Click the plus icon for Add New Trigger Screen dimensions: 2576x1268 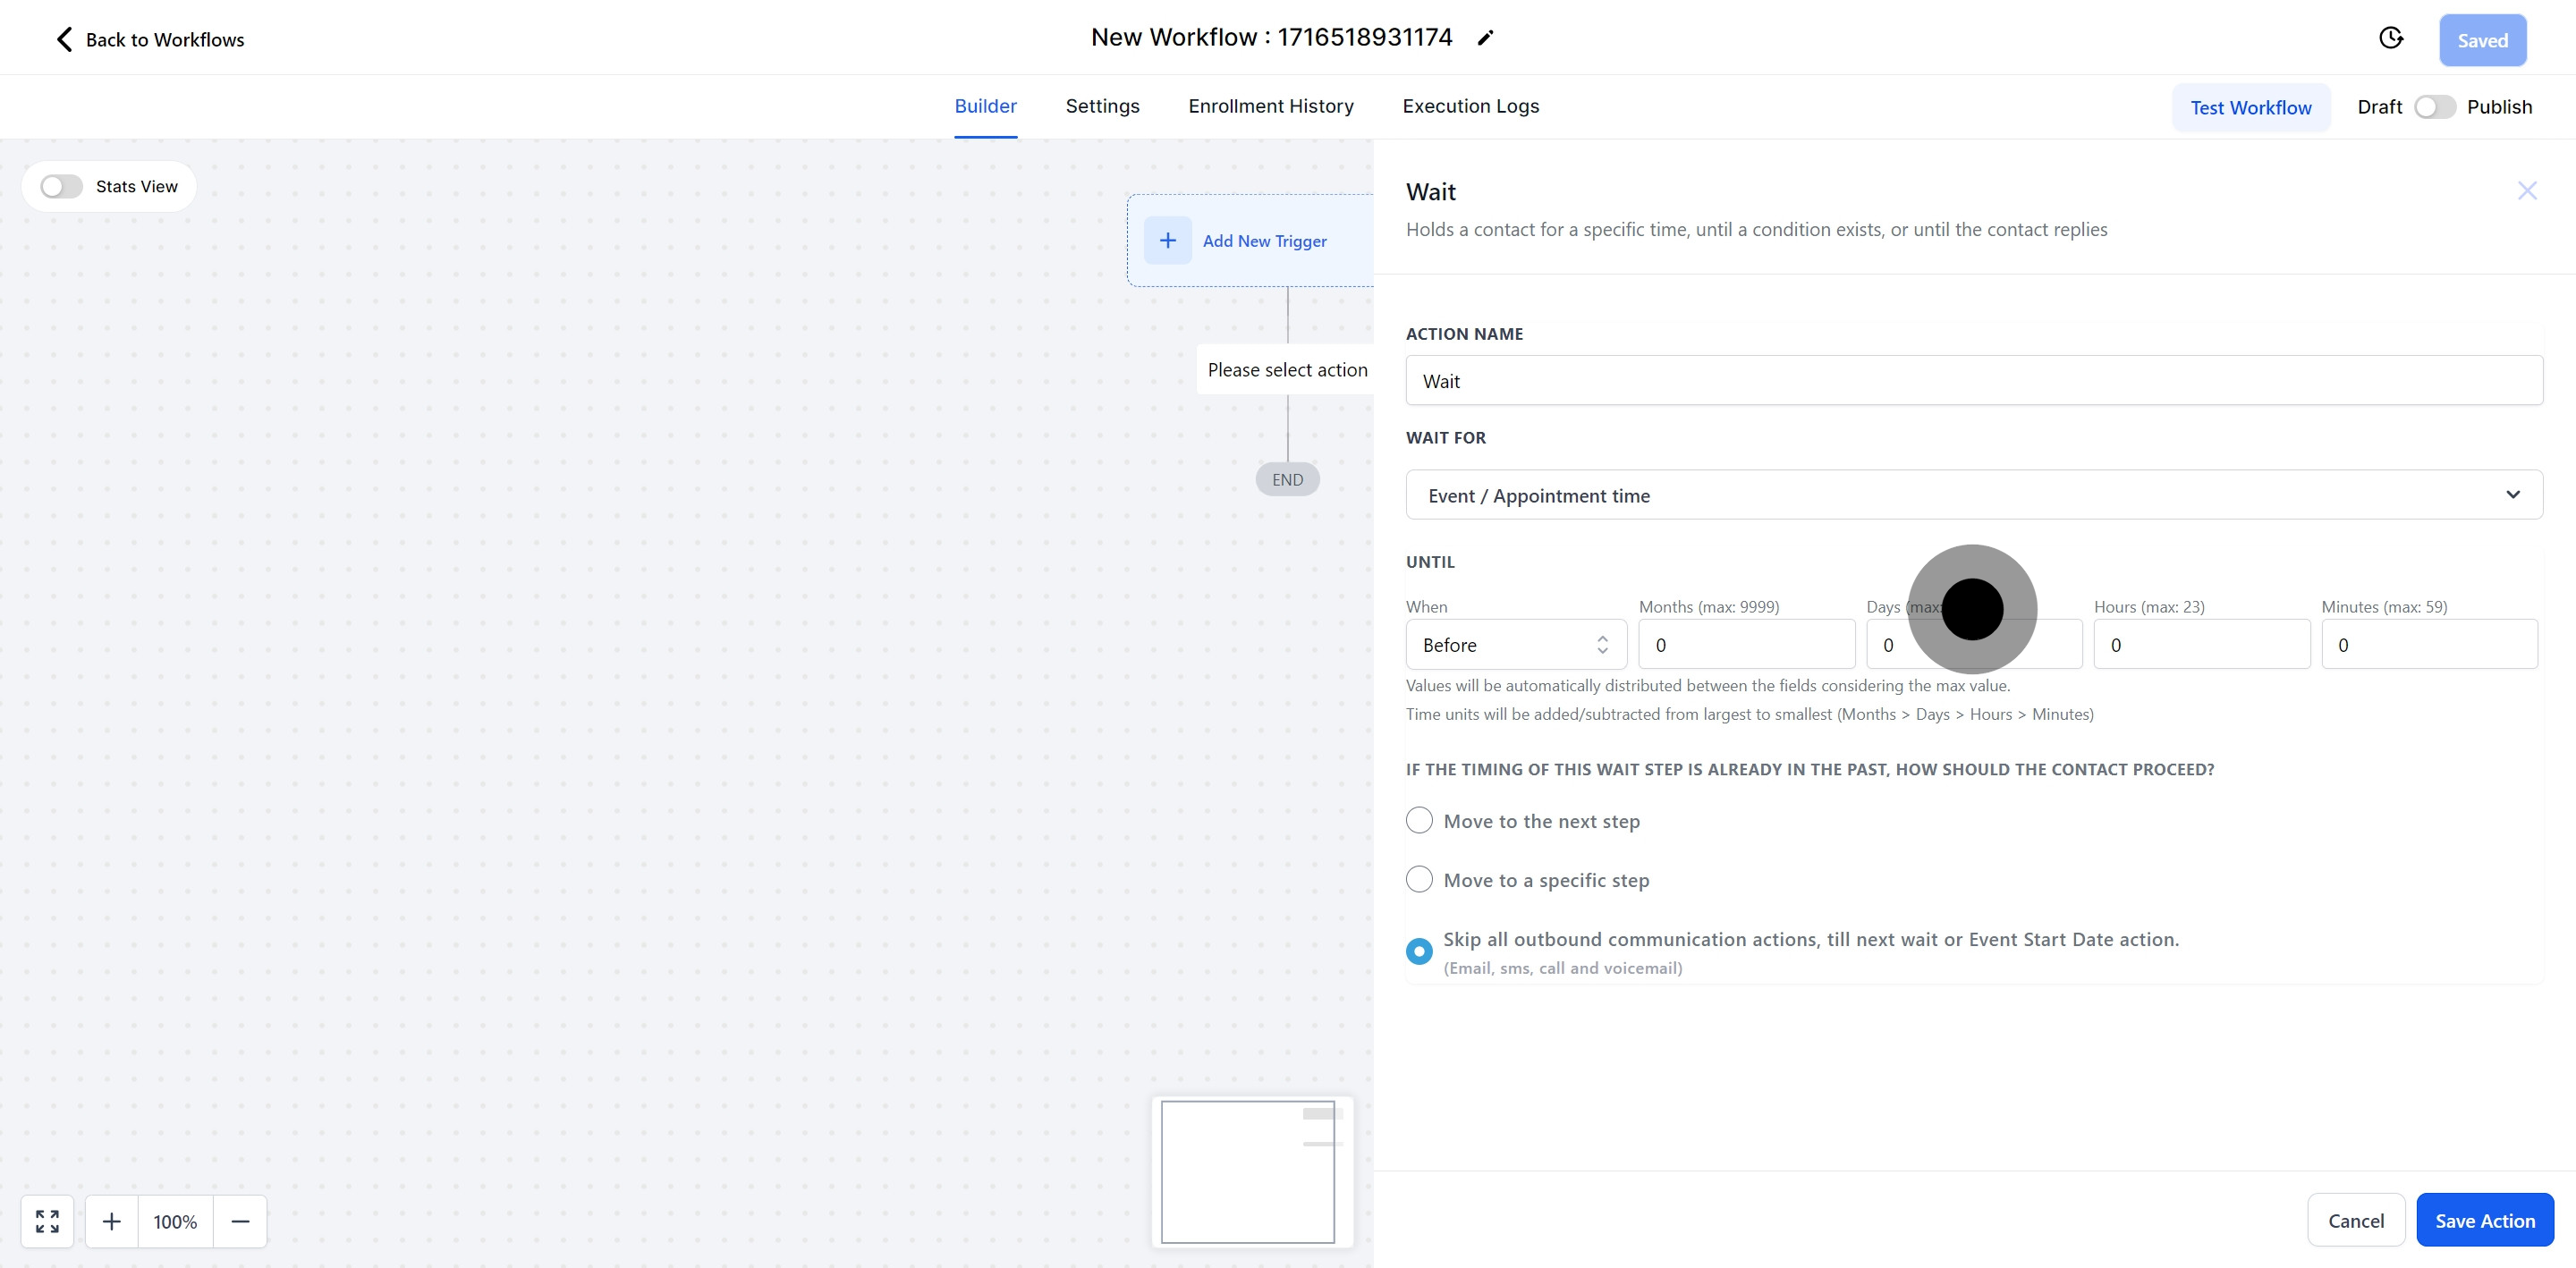coord(1167,241)
